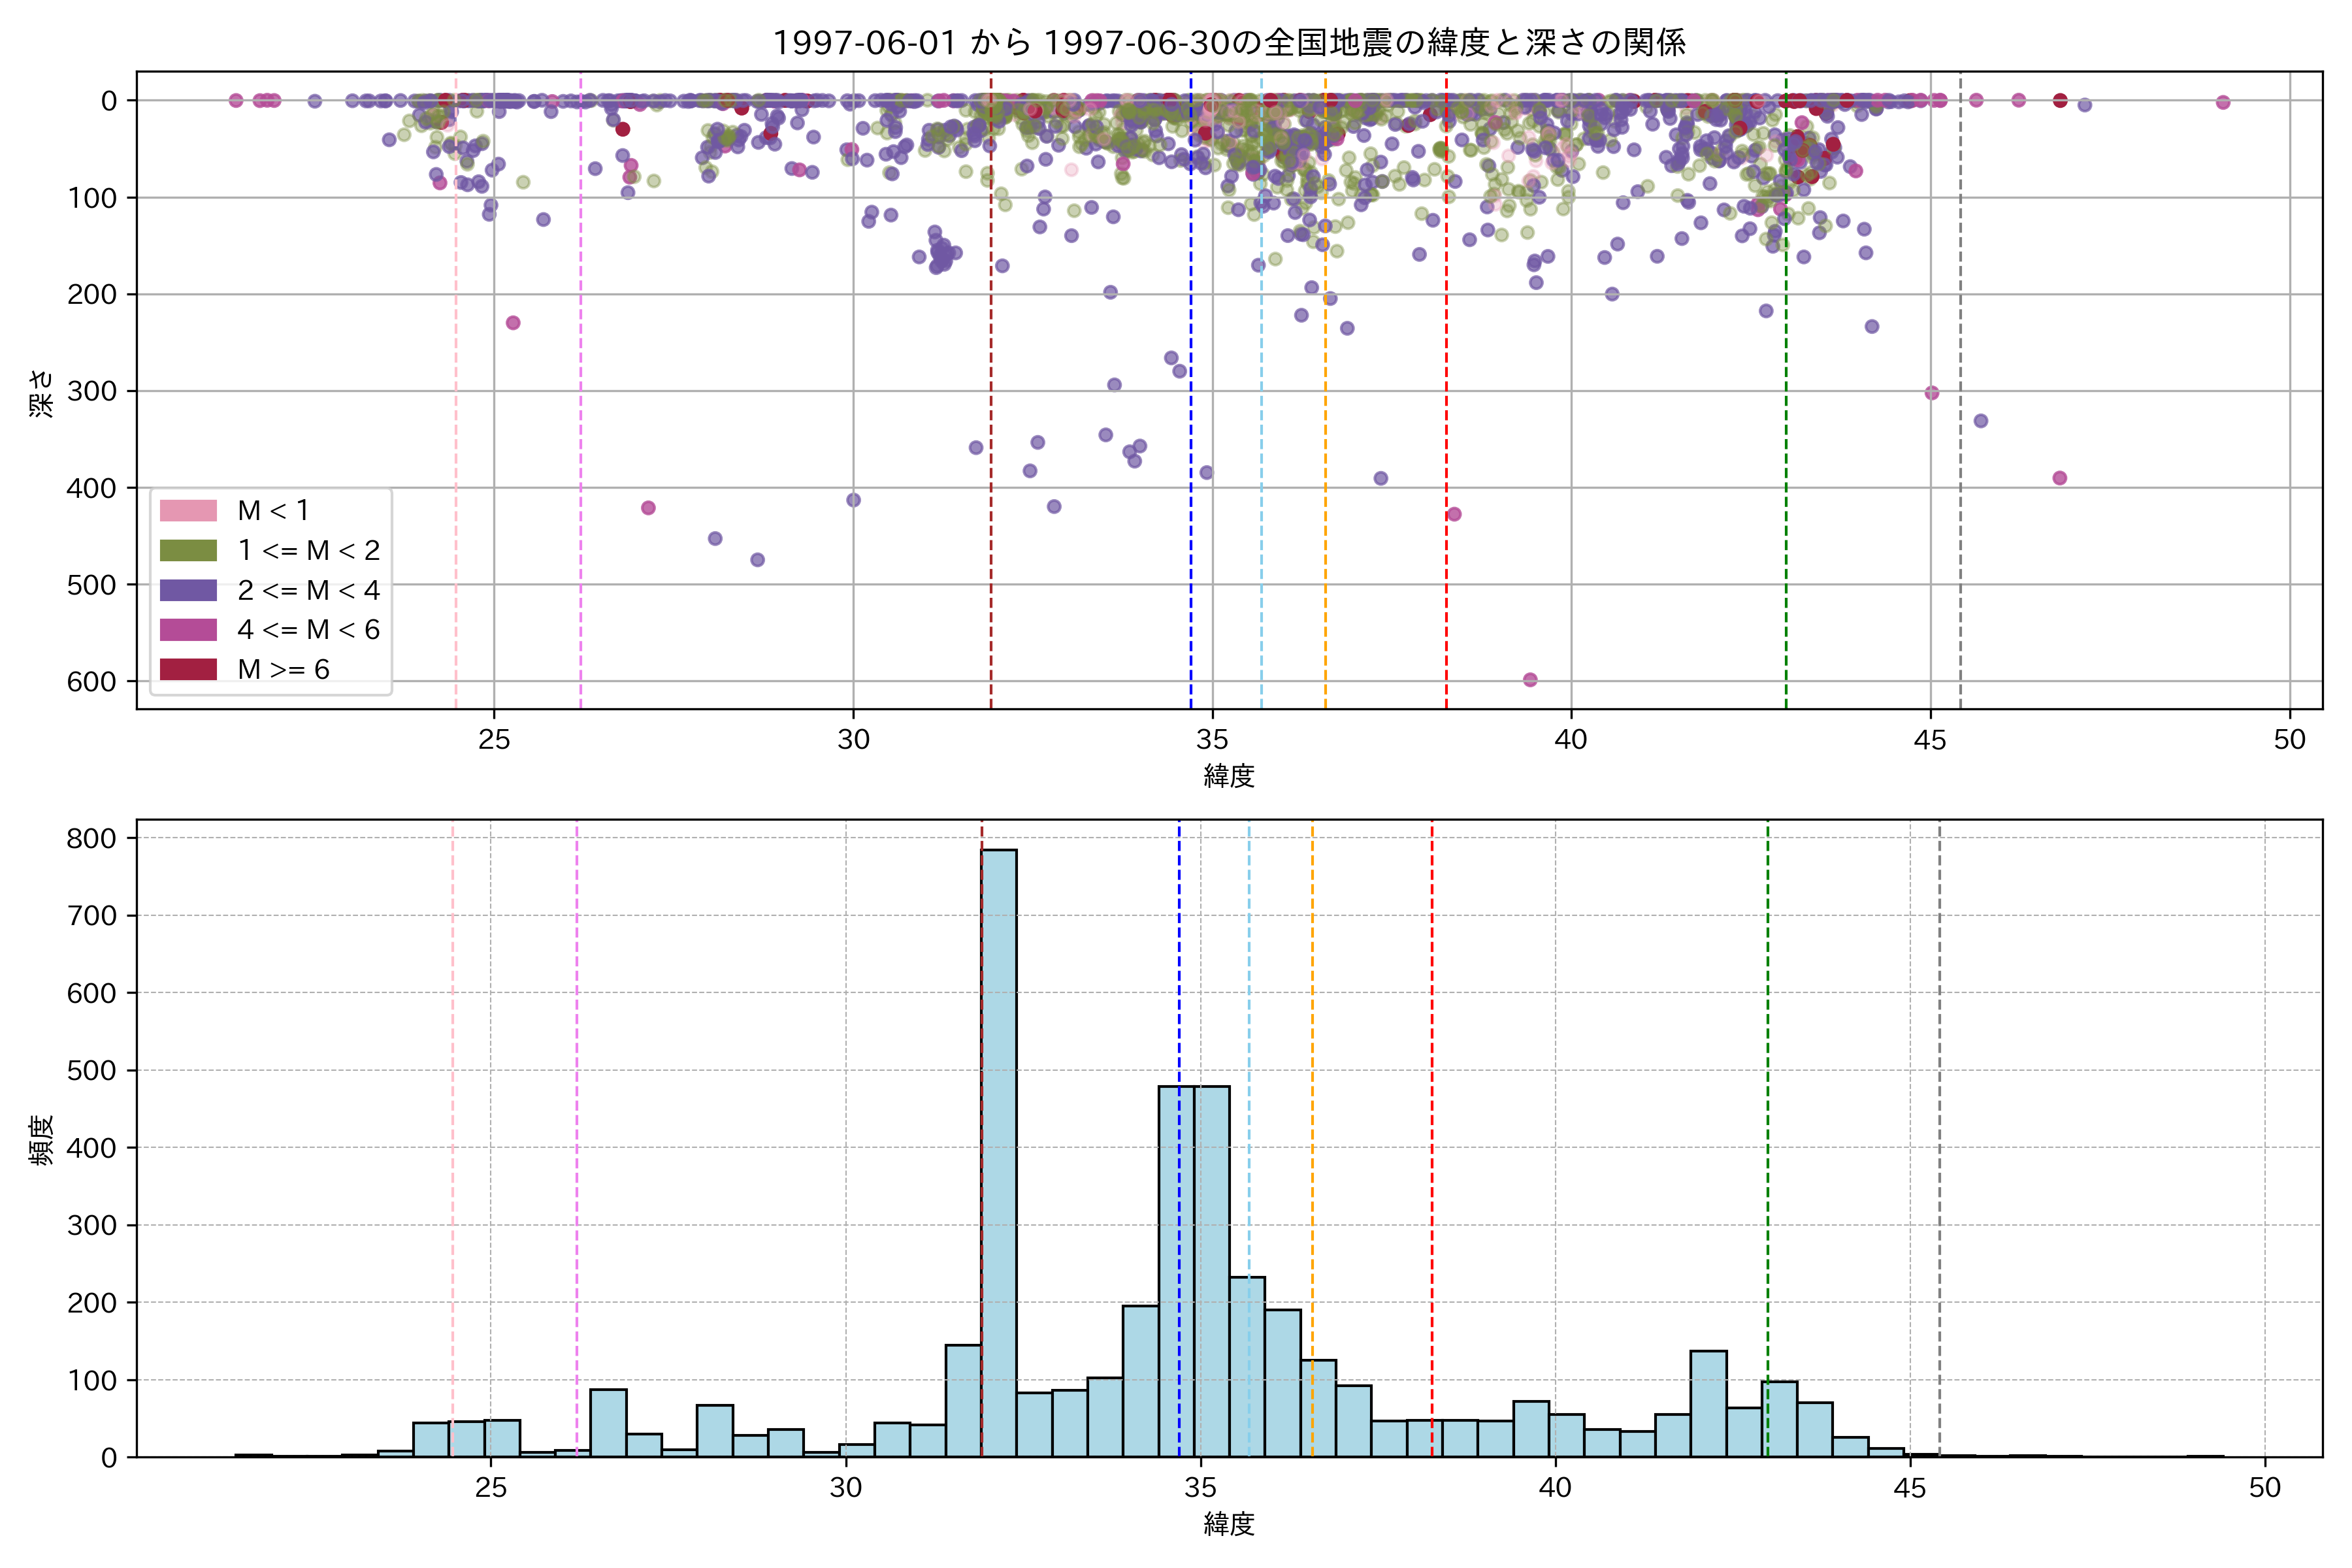Click the pink M < 1 legend swatch
Screen dimensions: 2352x1568
[188, 511]
